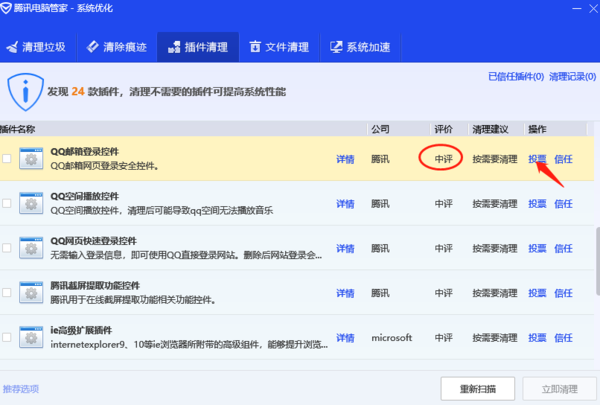The image size is (600, 405).
Task: Check the QQ邮箱登录控件 checkbox
Action: click(7, 159)
